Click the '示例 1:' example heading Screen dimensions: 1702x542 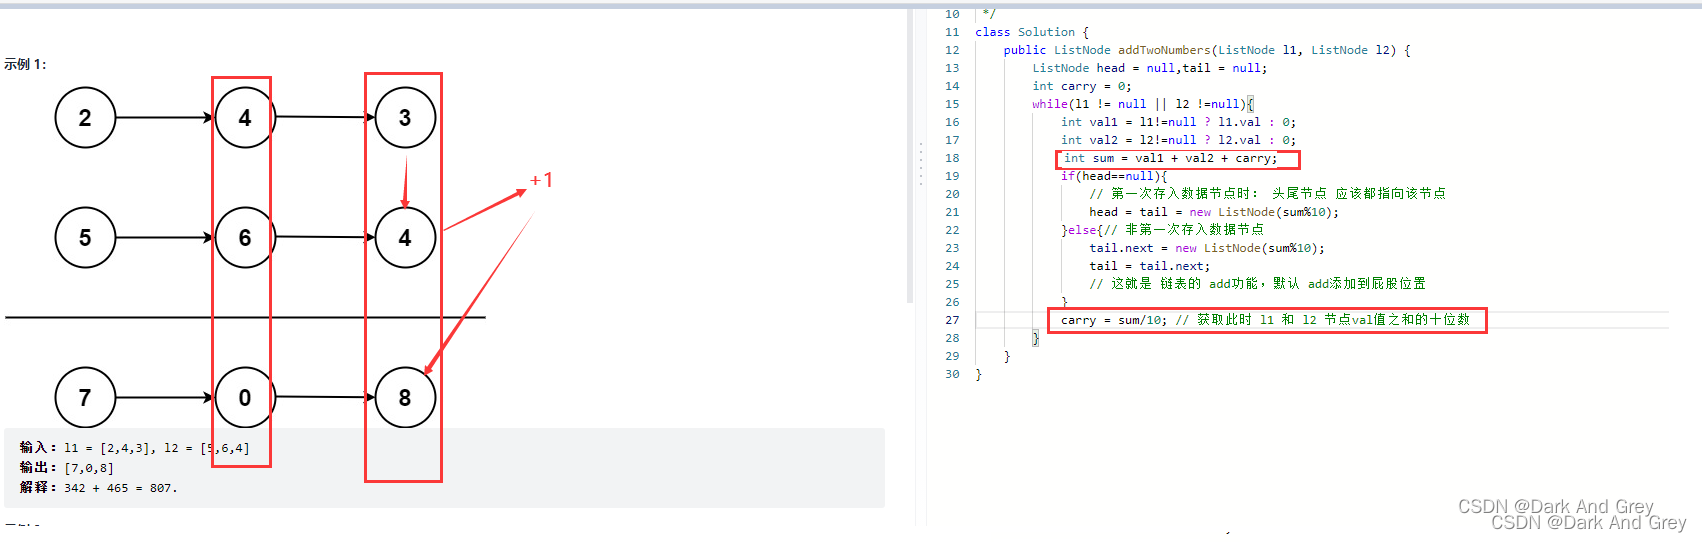coord(25,64)
